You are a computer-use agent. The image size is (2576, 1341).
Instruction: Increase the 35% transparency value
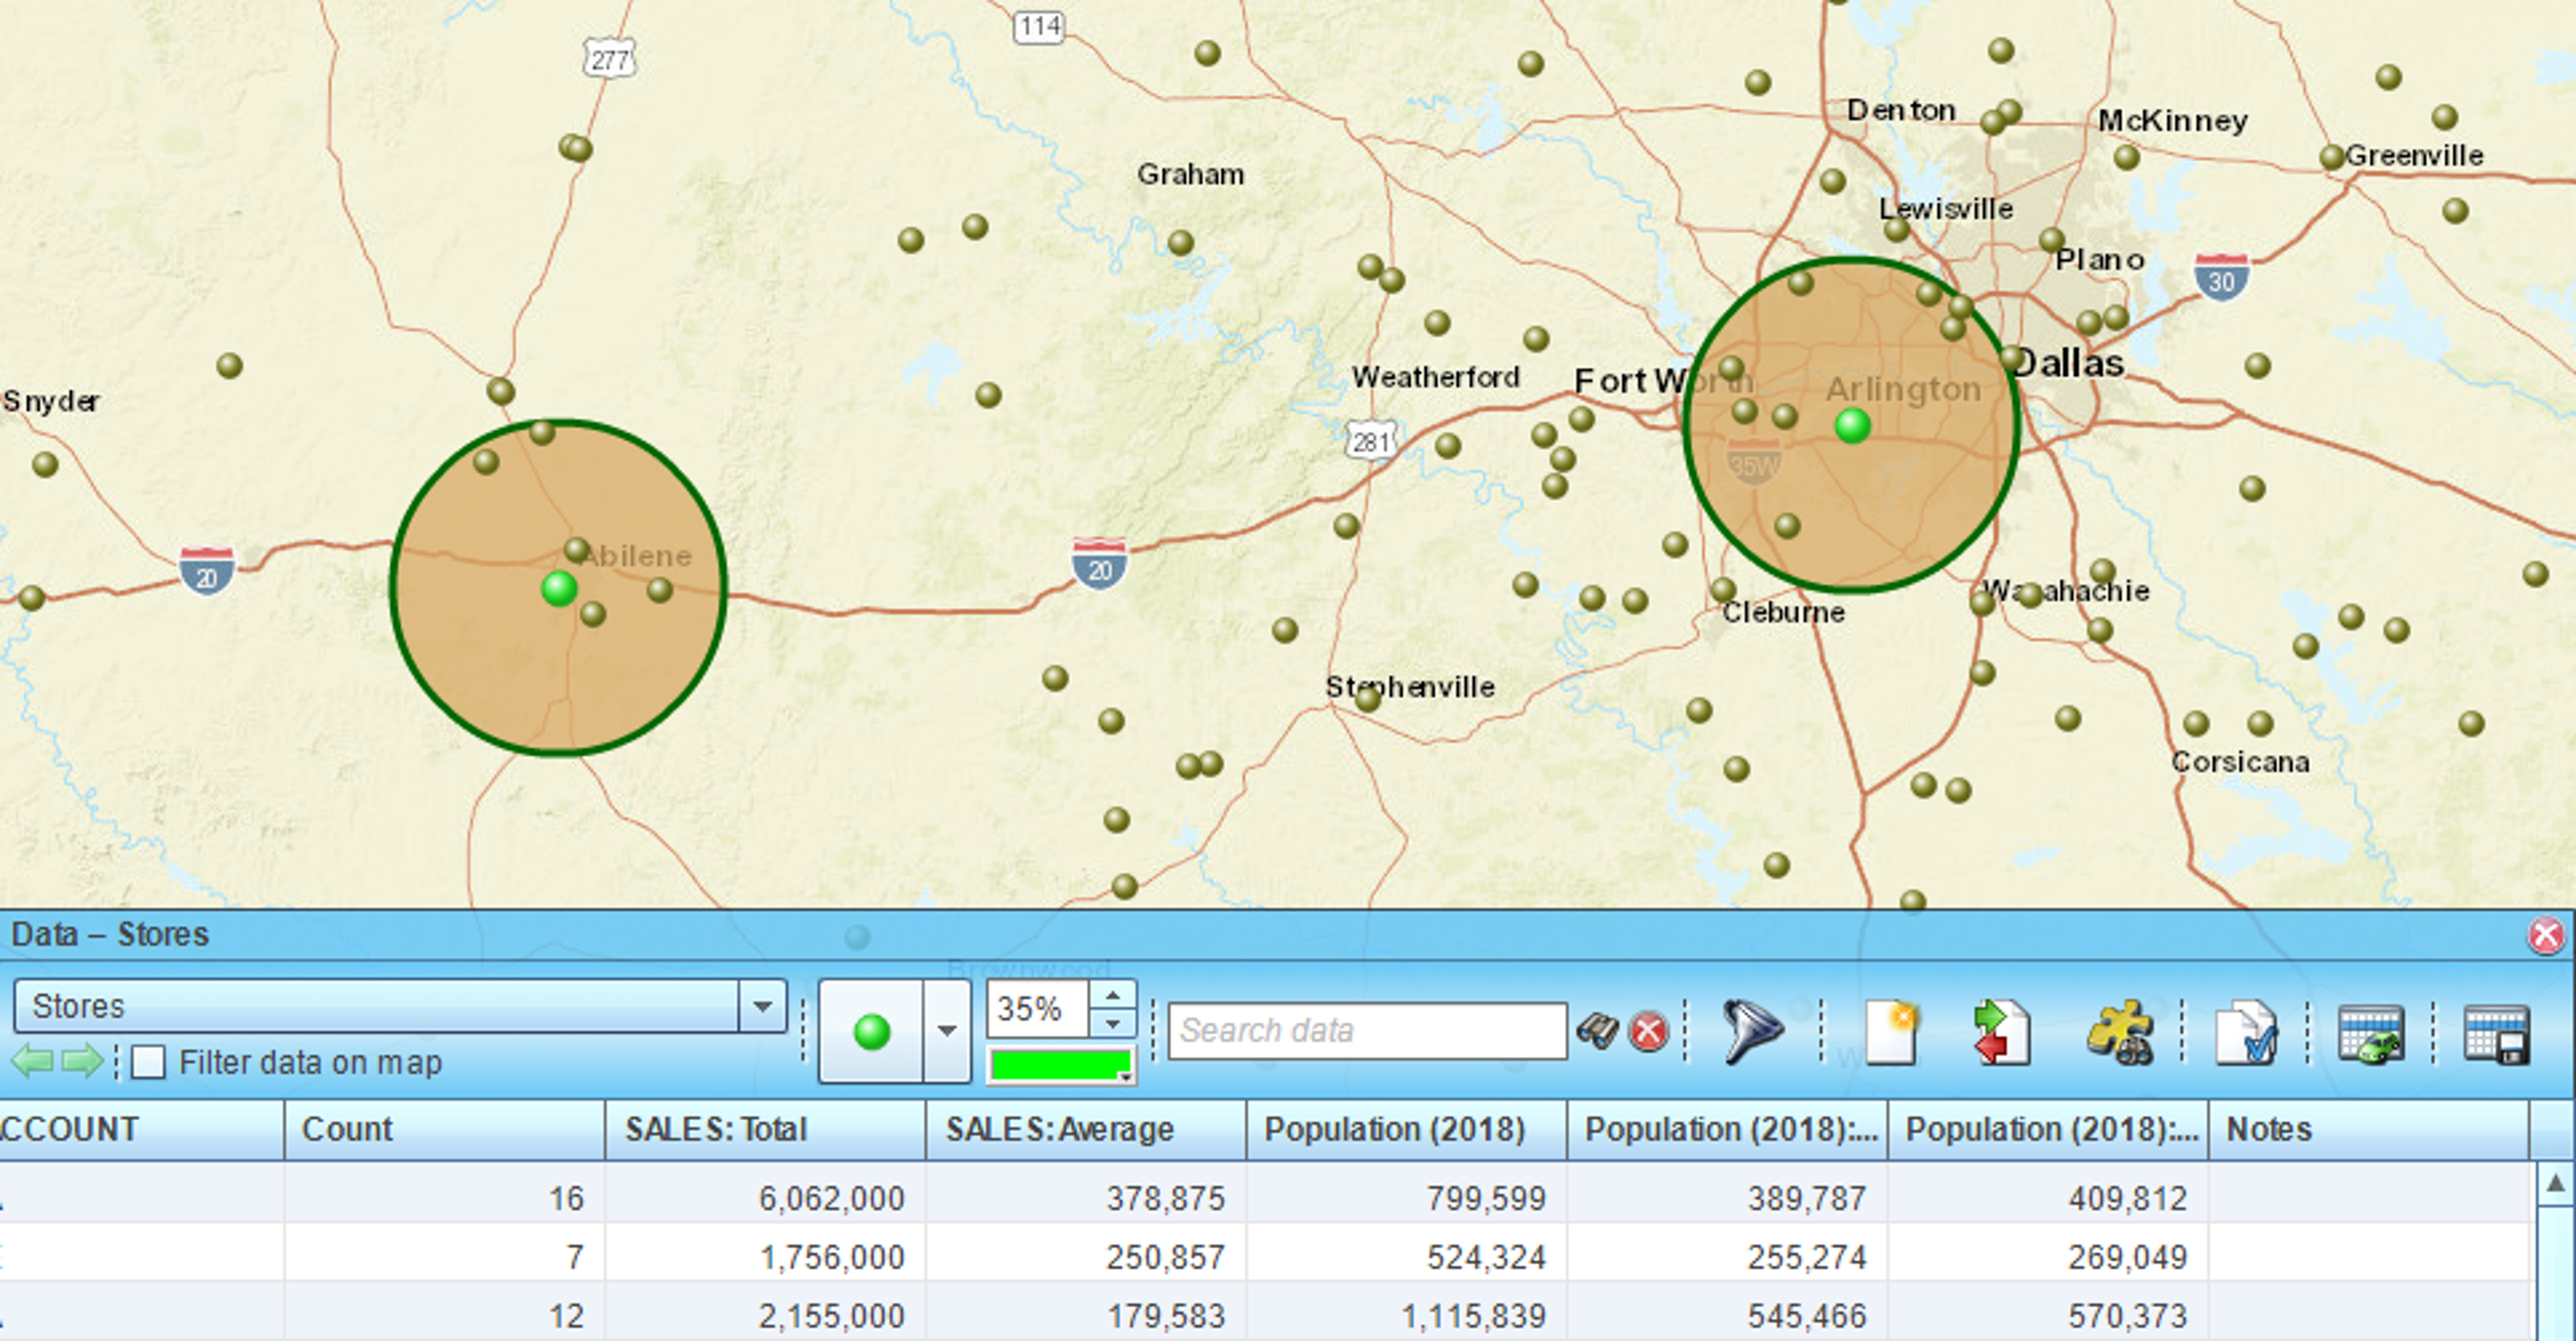tap(1113, 995)
